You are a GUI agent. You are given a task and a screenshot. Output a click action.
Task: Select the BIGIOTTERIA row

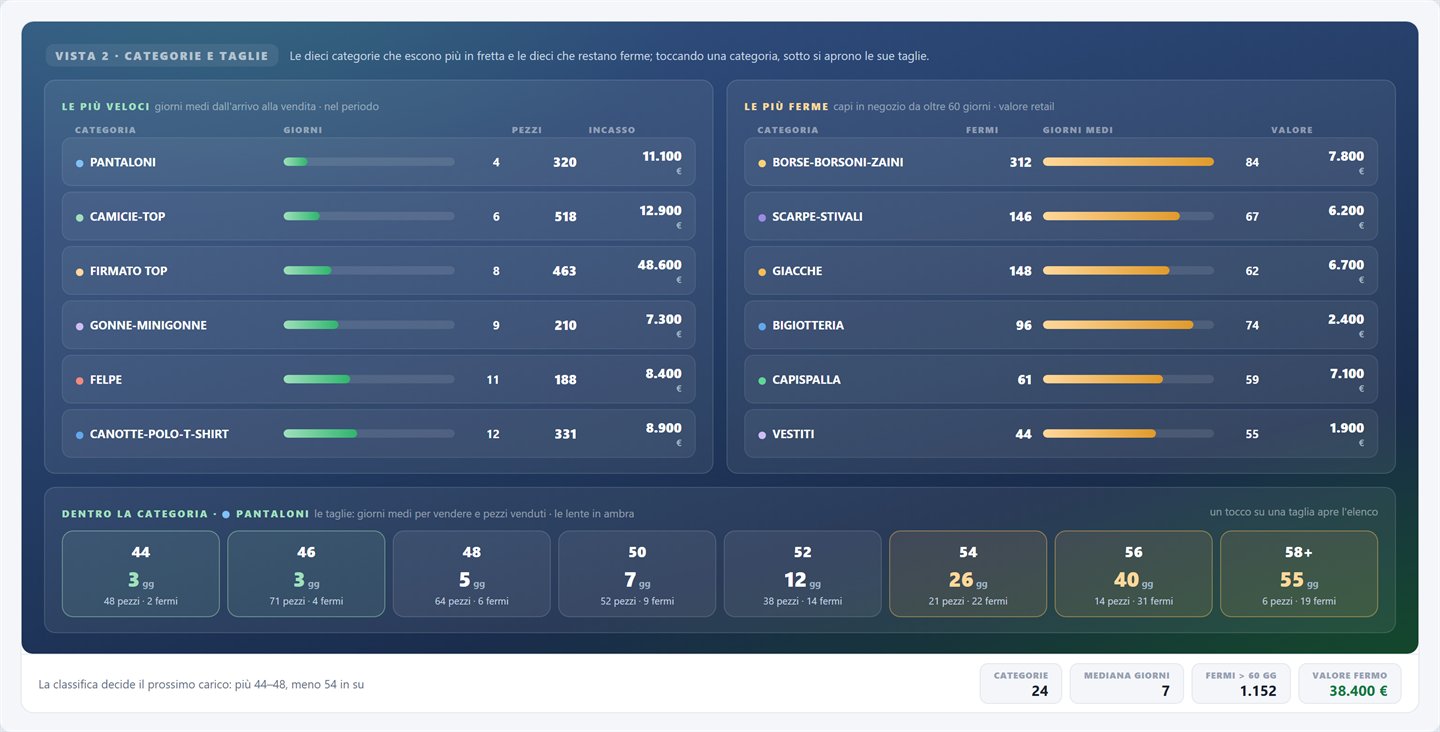click(x=1061, y=325)
